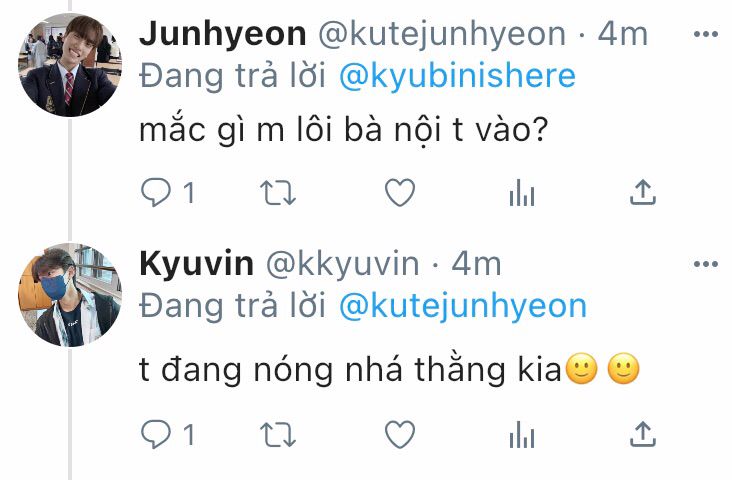Open the tweet text 't đang nóng nhá thằng kia'
The width and height of the screenshot is (732, 480).
(x=350, y=370)
